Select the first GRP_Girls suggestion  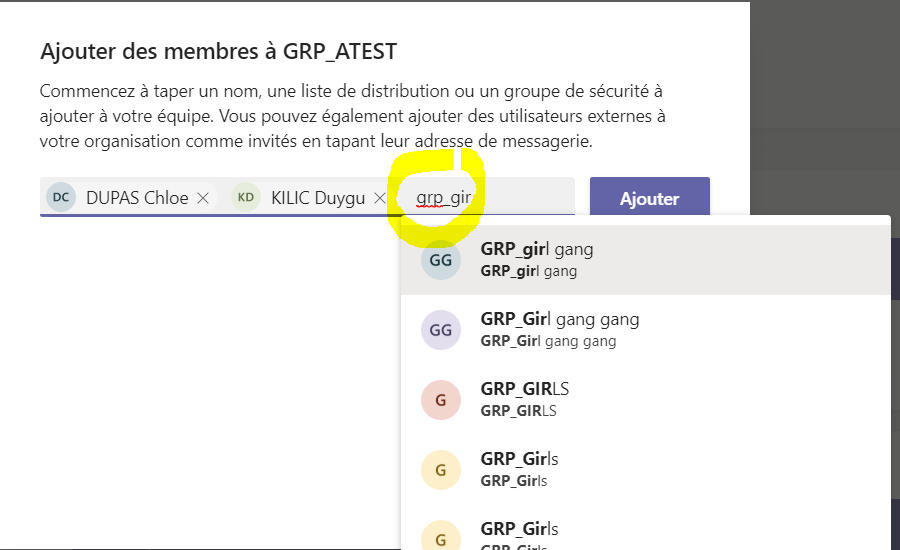(645, 470)
